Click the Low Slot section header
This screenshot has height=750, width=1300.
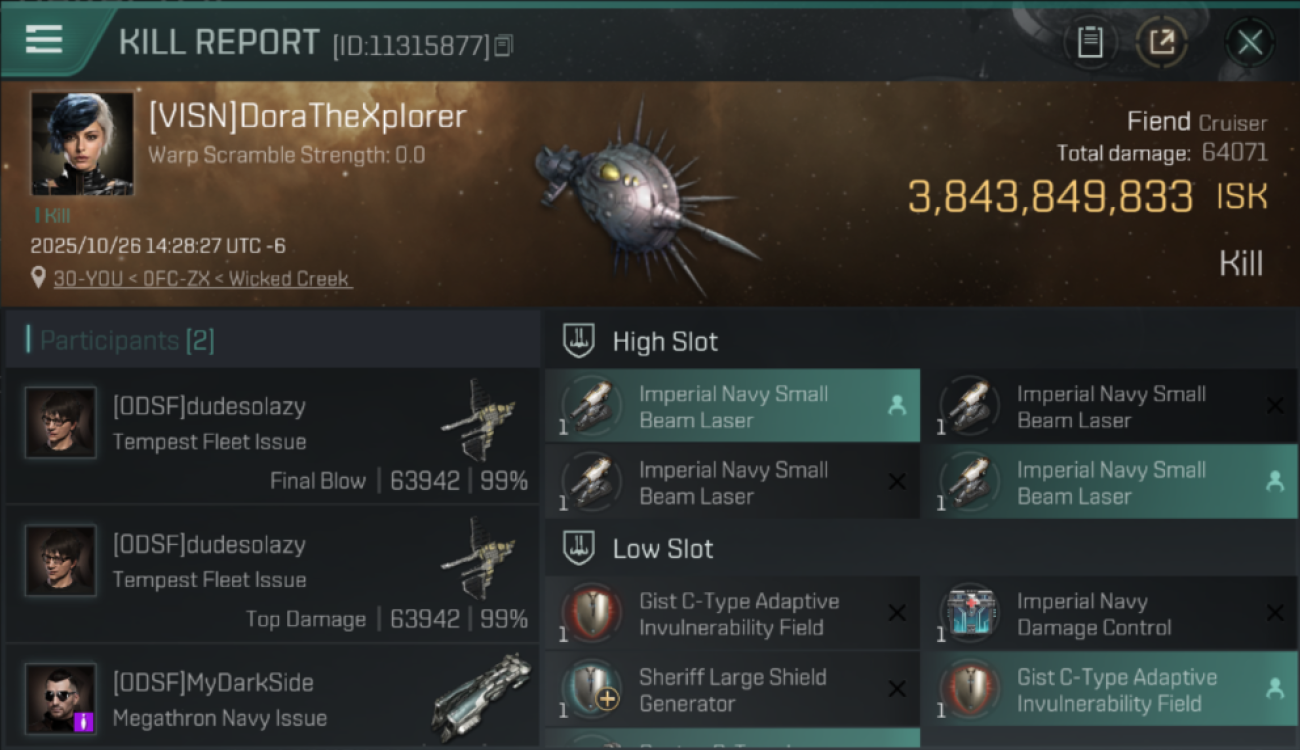coord(663,549)
